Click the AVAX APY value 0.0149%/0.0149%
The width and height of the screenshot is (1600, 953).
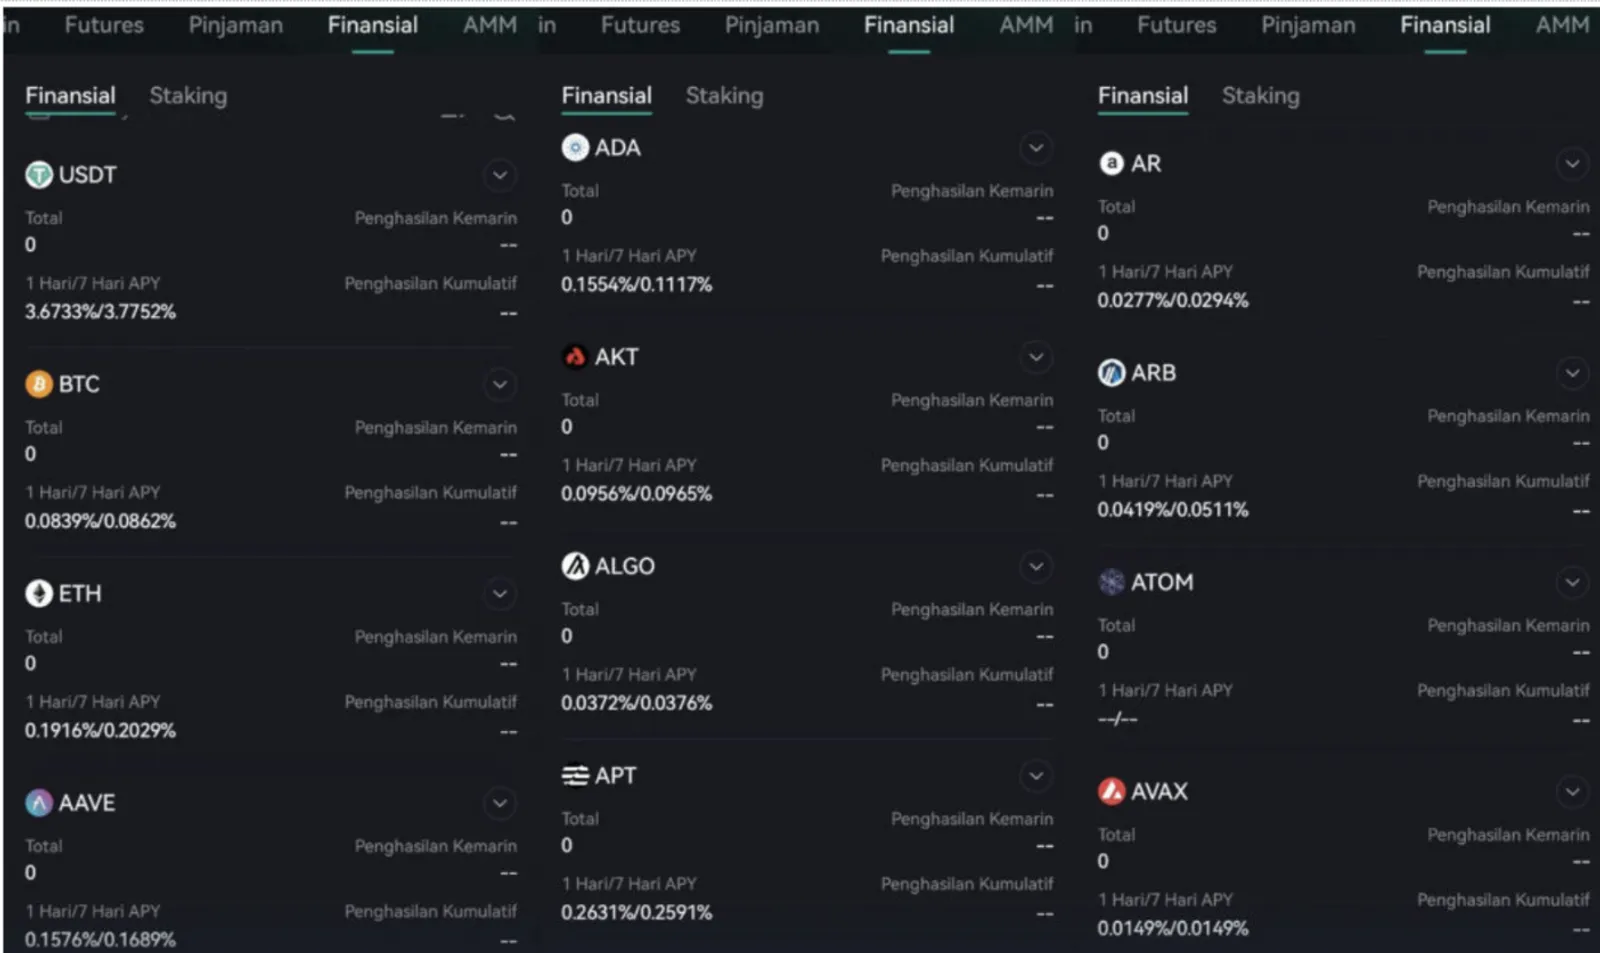pos(1173,929)
